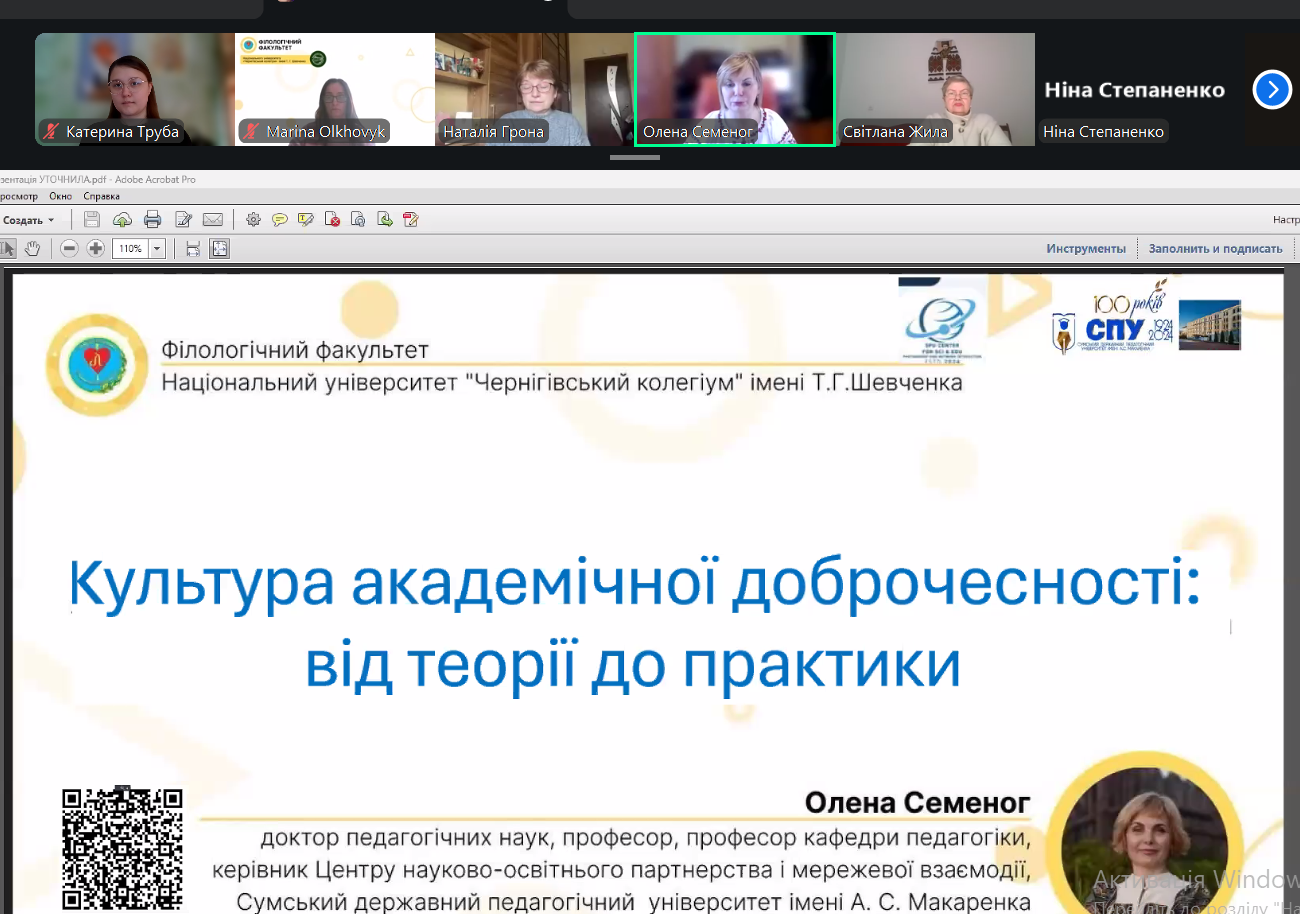This screenshot has width=1300, height=914.
Task: Open the Инструменты panel
Action: (1085, 249)
